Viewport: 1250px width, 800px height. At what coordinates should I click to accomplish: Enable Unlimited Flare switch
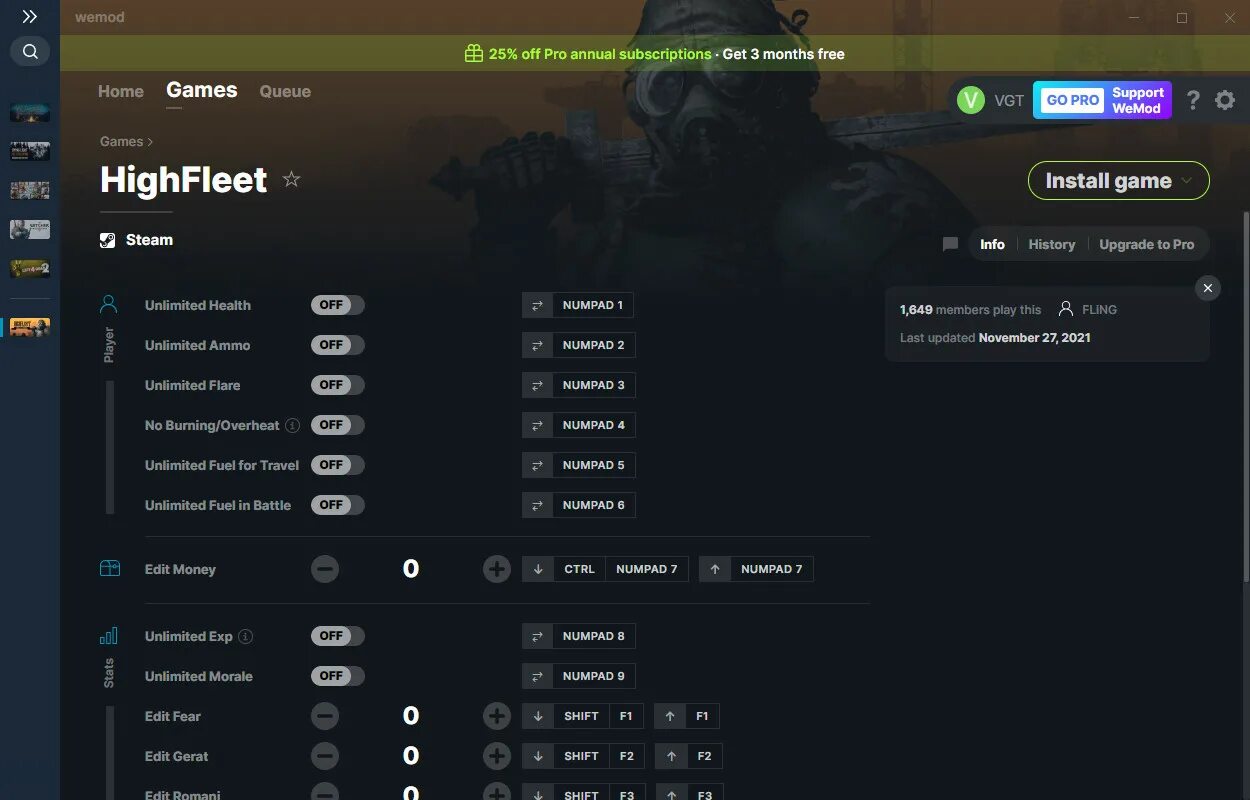tap(338, 385)
